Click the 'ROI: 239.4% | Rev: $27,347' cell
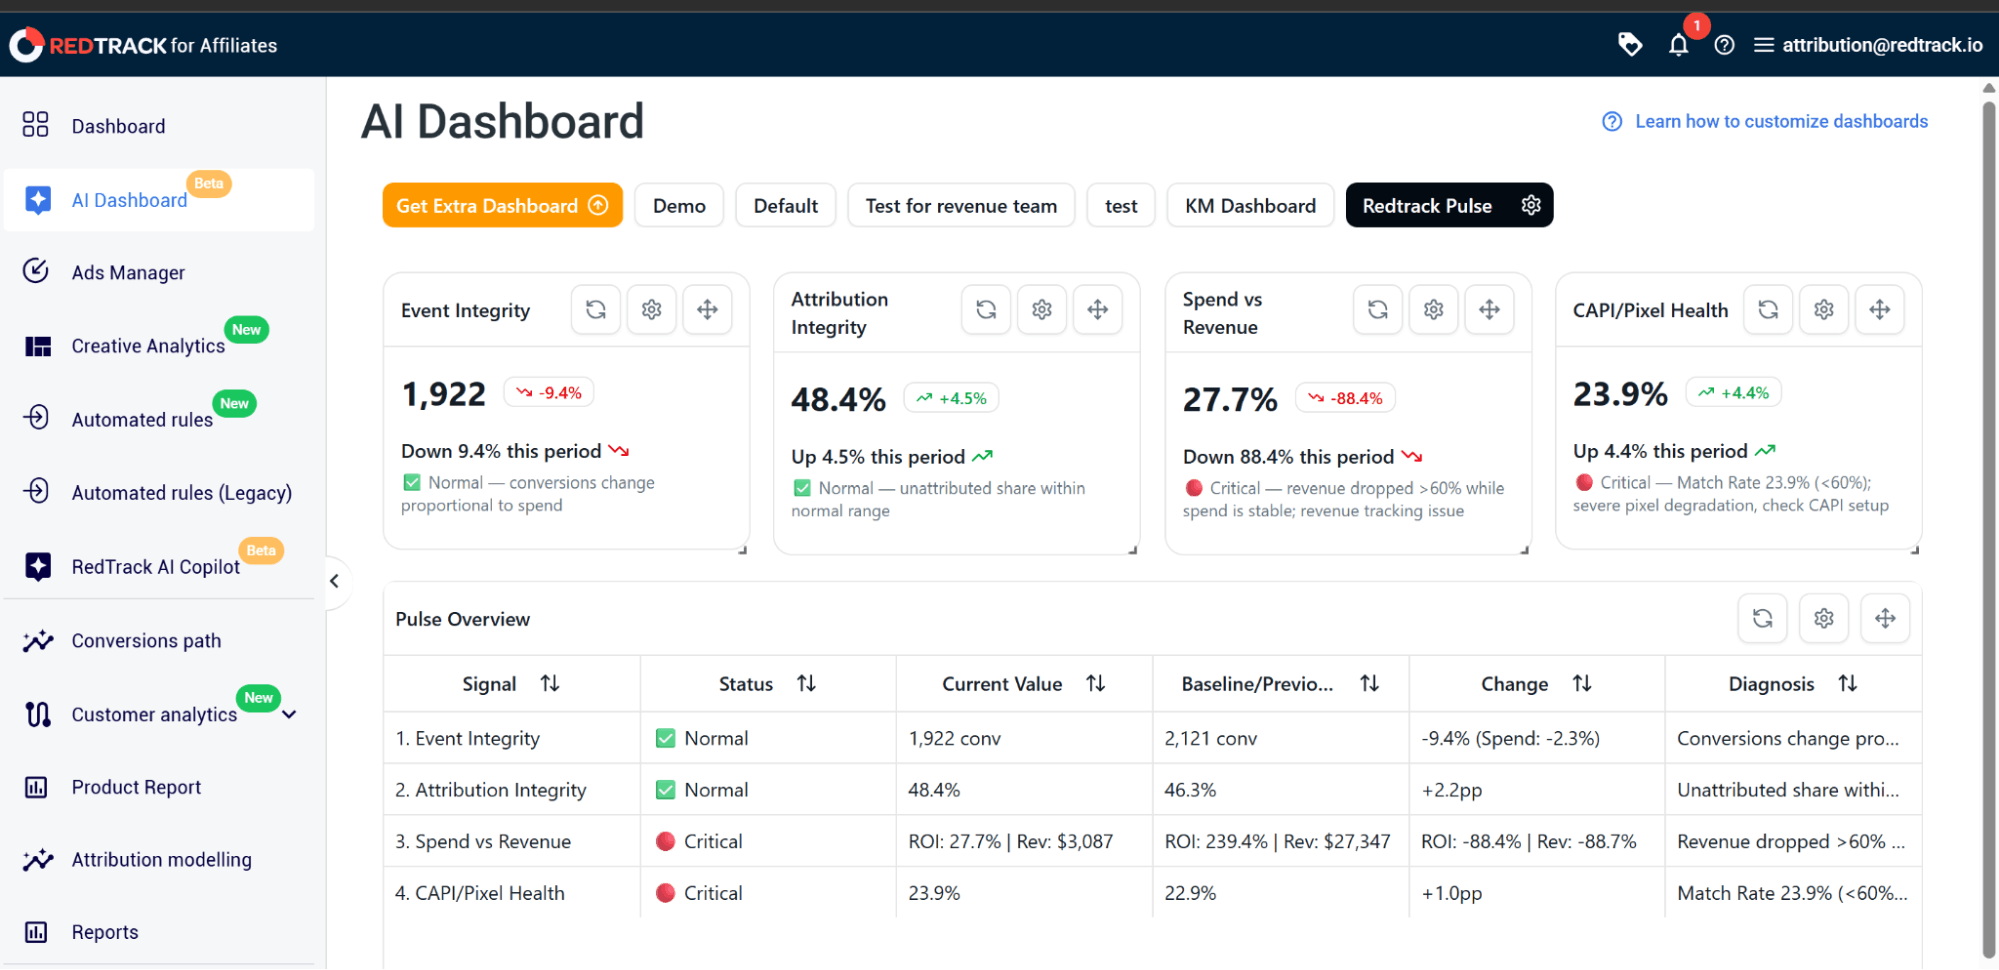 (x=1281, y=842)
